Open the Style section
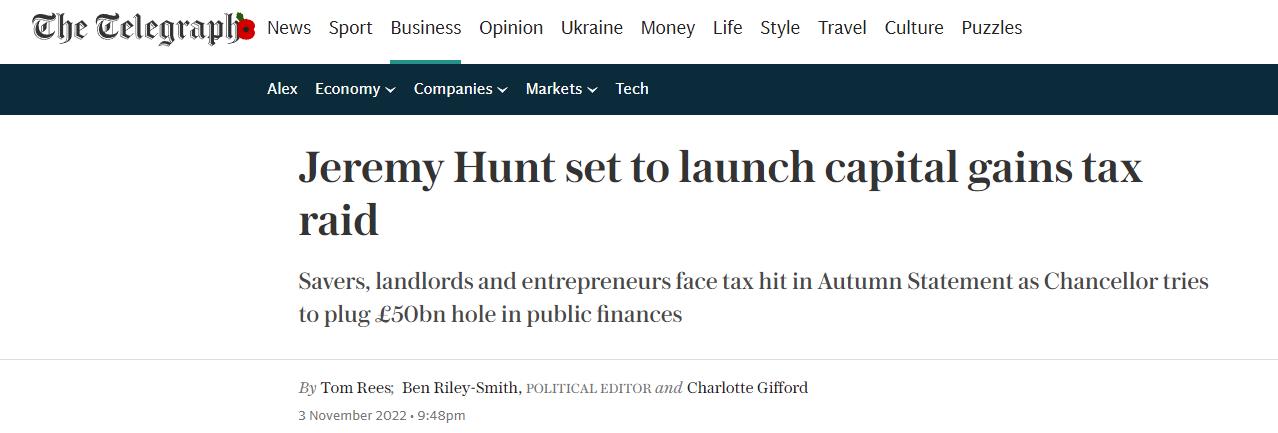 click(780, 28)
